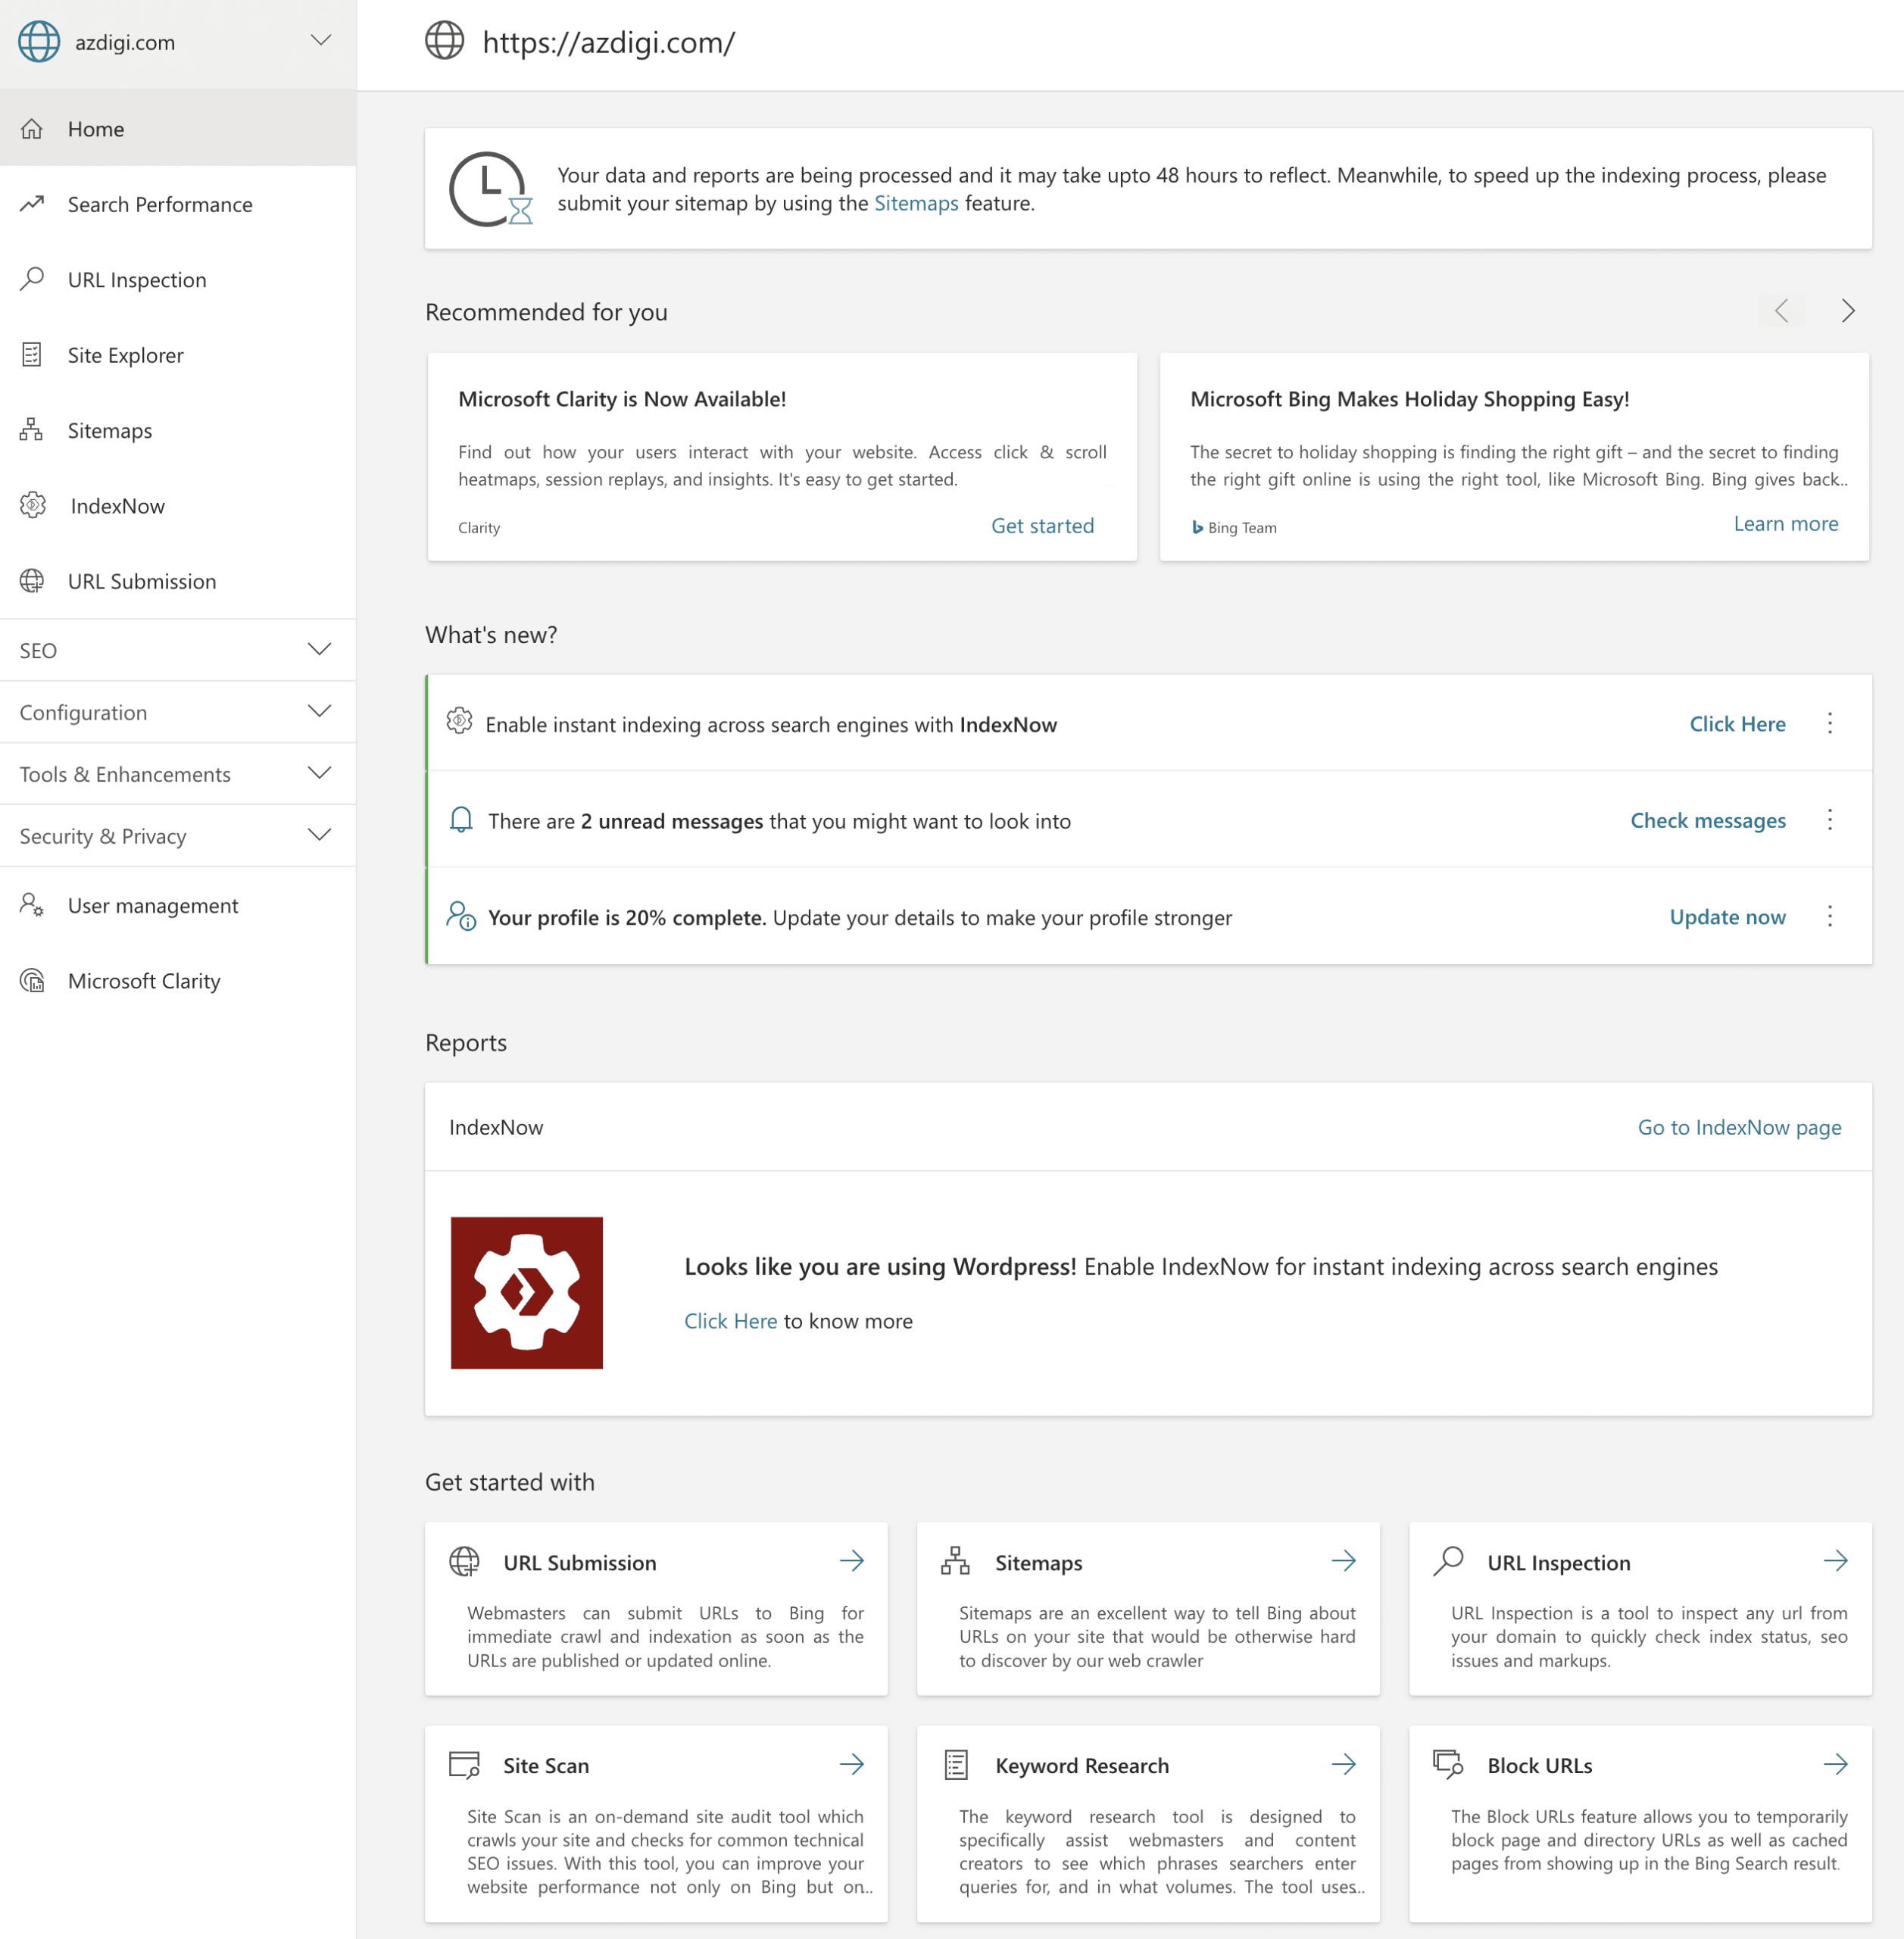
Task: Select URL Inspection in sidebar menu
Action: [137, 280]
